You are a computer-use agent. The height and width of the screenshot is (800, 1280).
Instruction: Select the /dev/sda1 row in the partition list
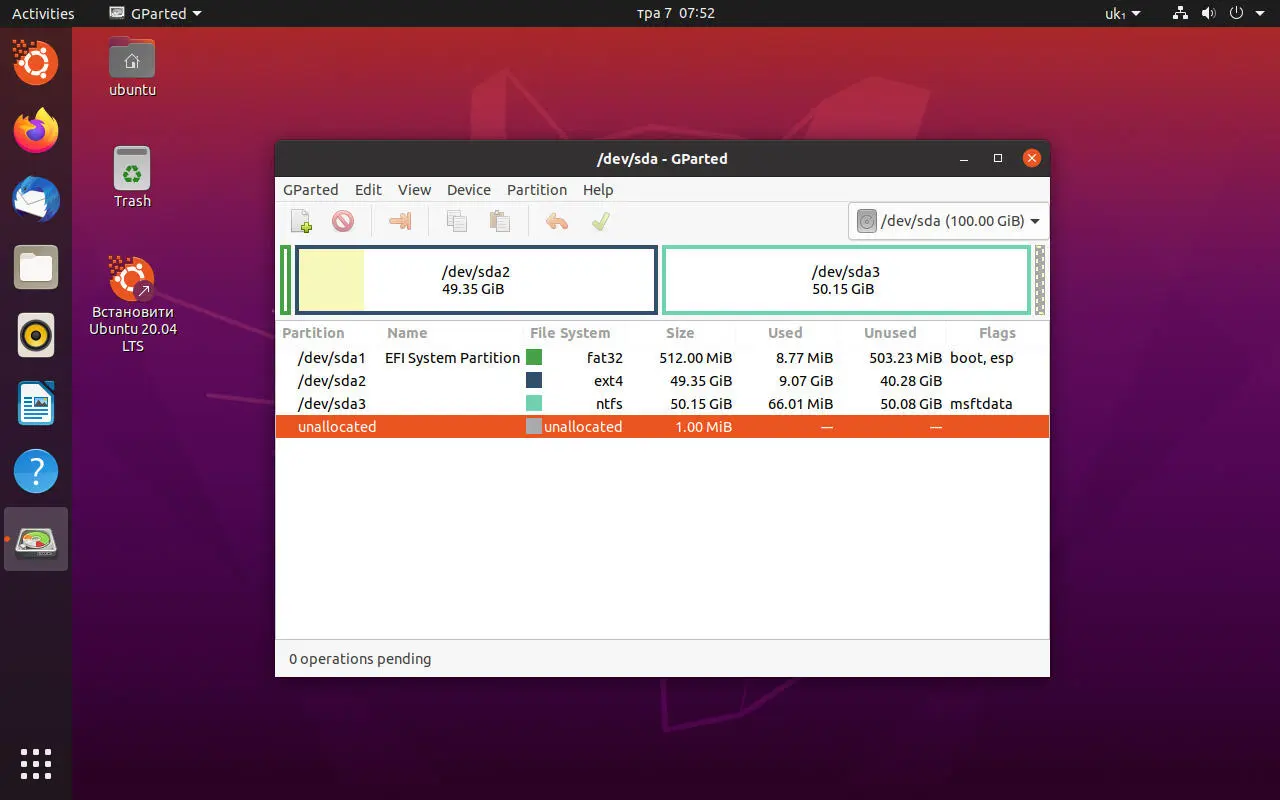tap(662, 358)
